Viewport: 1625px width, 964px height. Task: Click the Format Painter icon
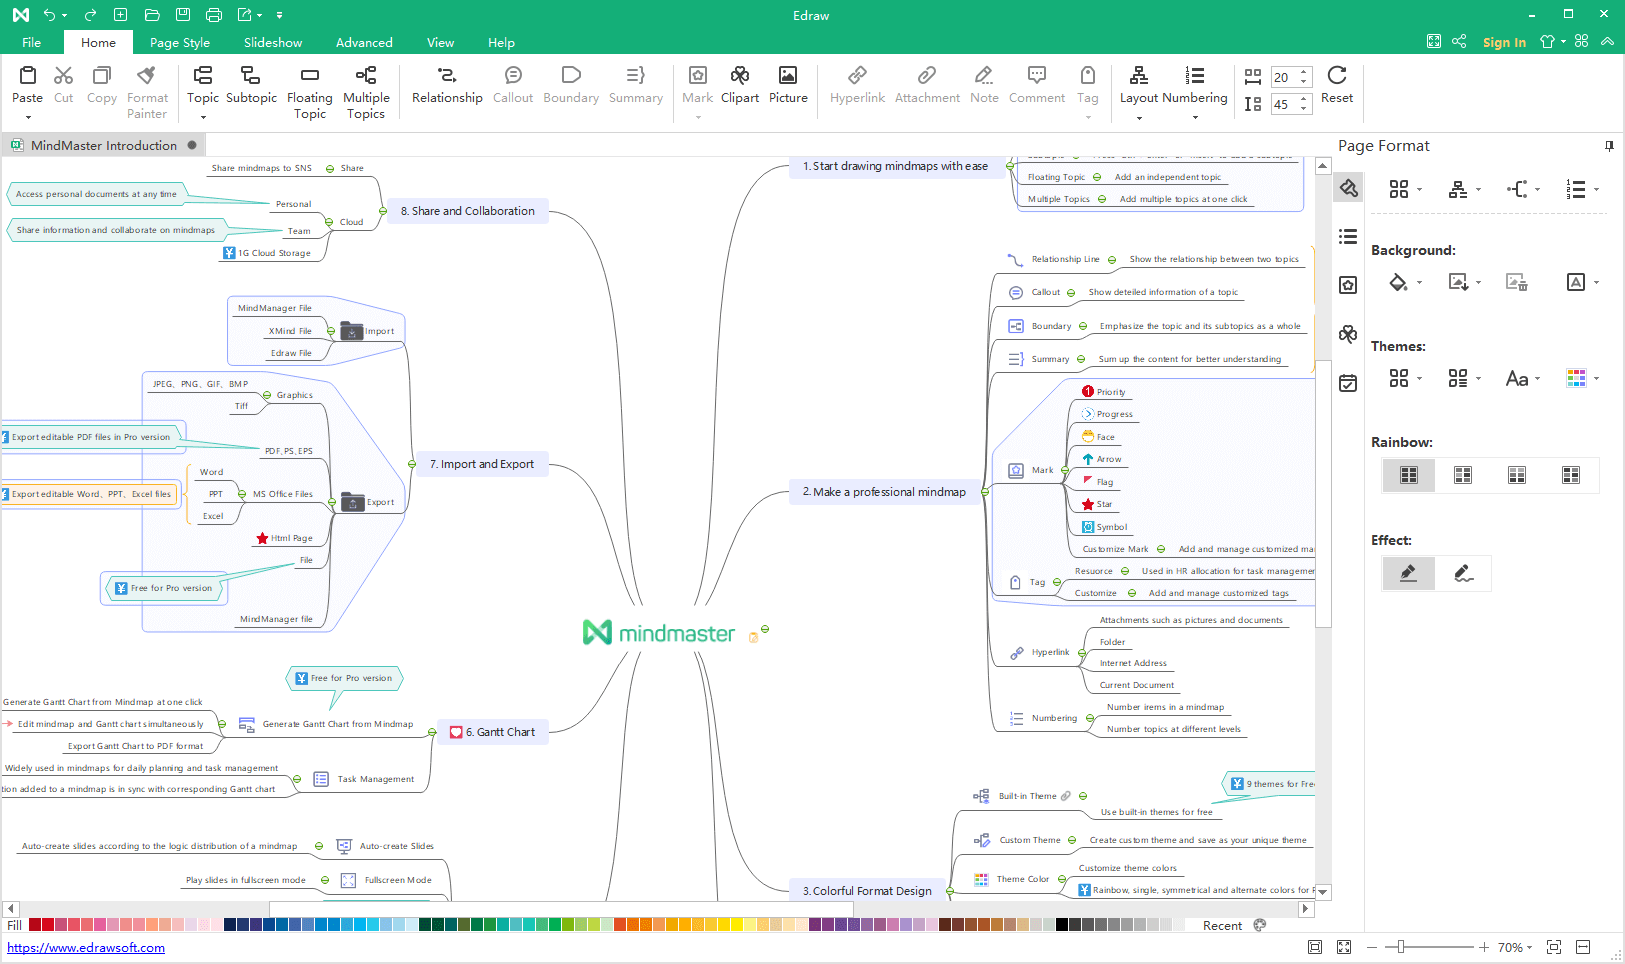coord(147,76)
